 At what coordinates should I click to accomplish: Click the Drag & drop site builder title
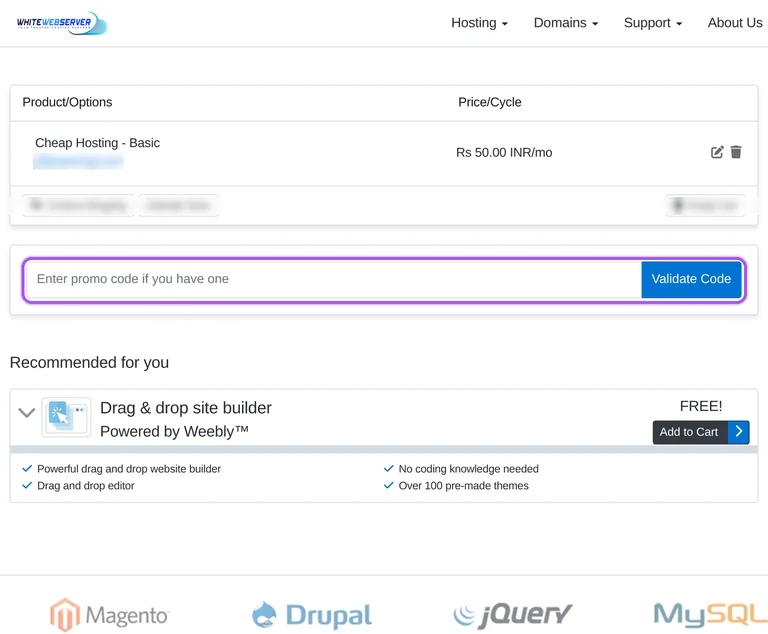coord(186,408)
